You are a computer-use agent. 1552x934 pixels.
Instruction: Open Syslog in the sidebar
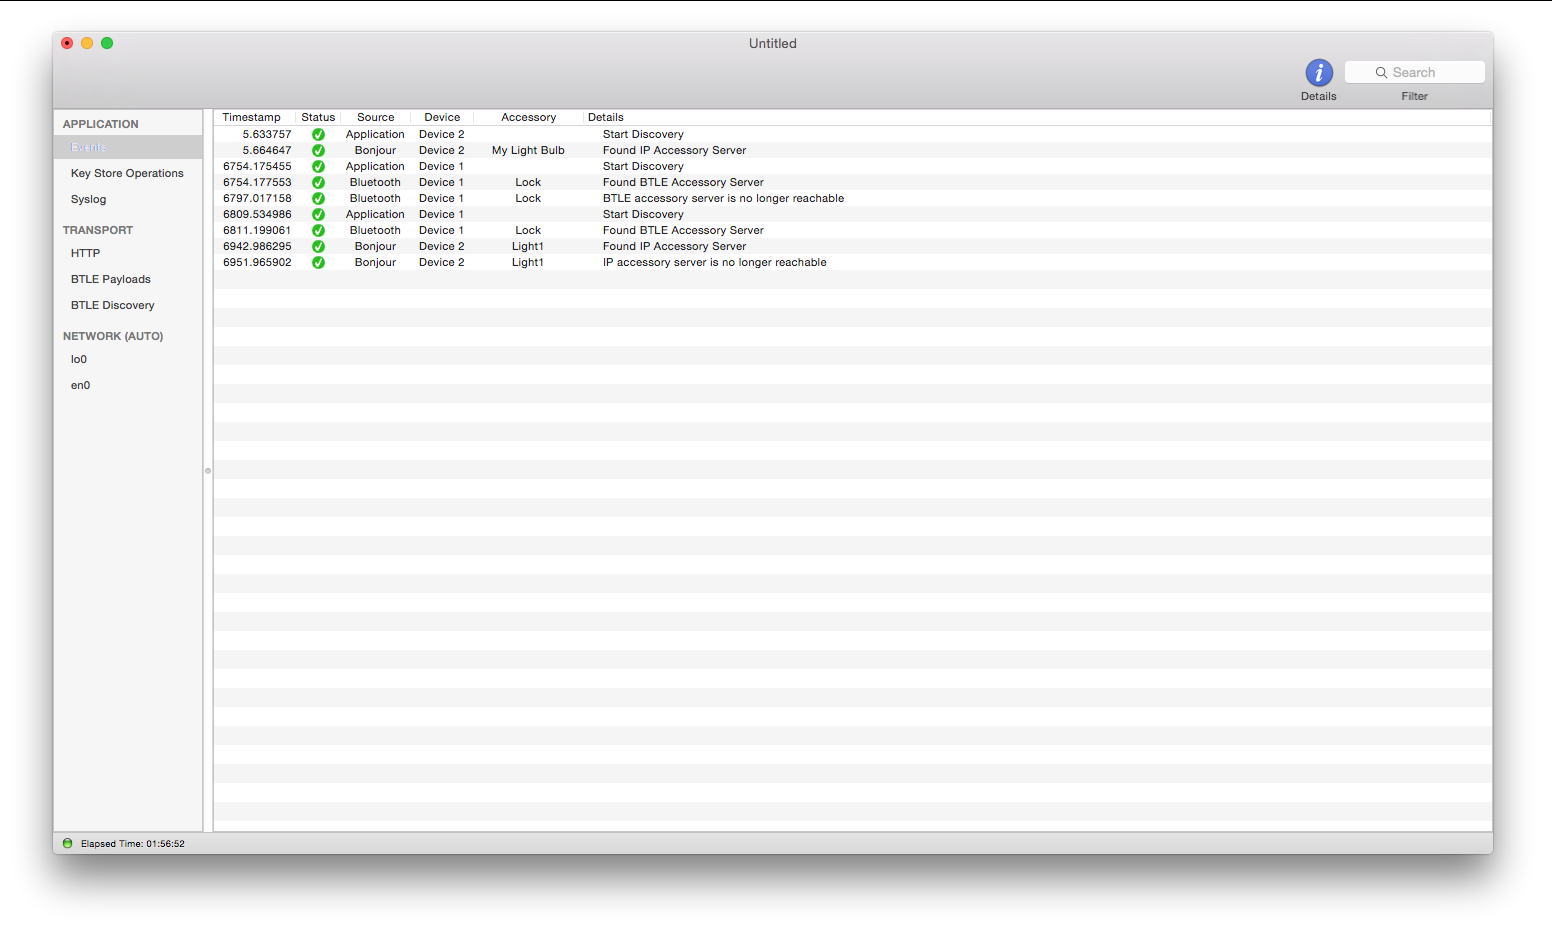pos(88,199)
